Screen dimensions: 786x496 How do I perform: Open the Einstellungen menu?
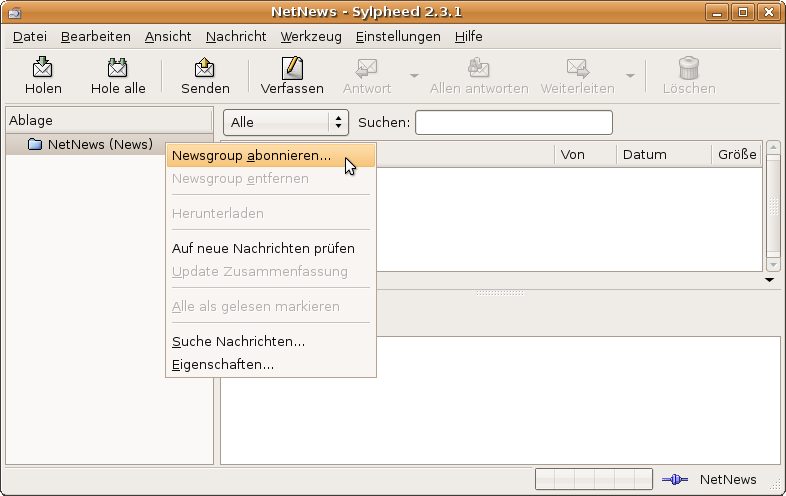click(398, 37)
